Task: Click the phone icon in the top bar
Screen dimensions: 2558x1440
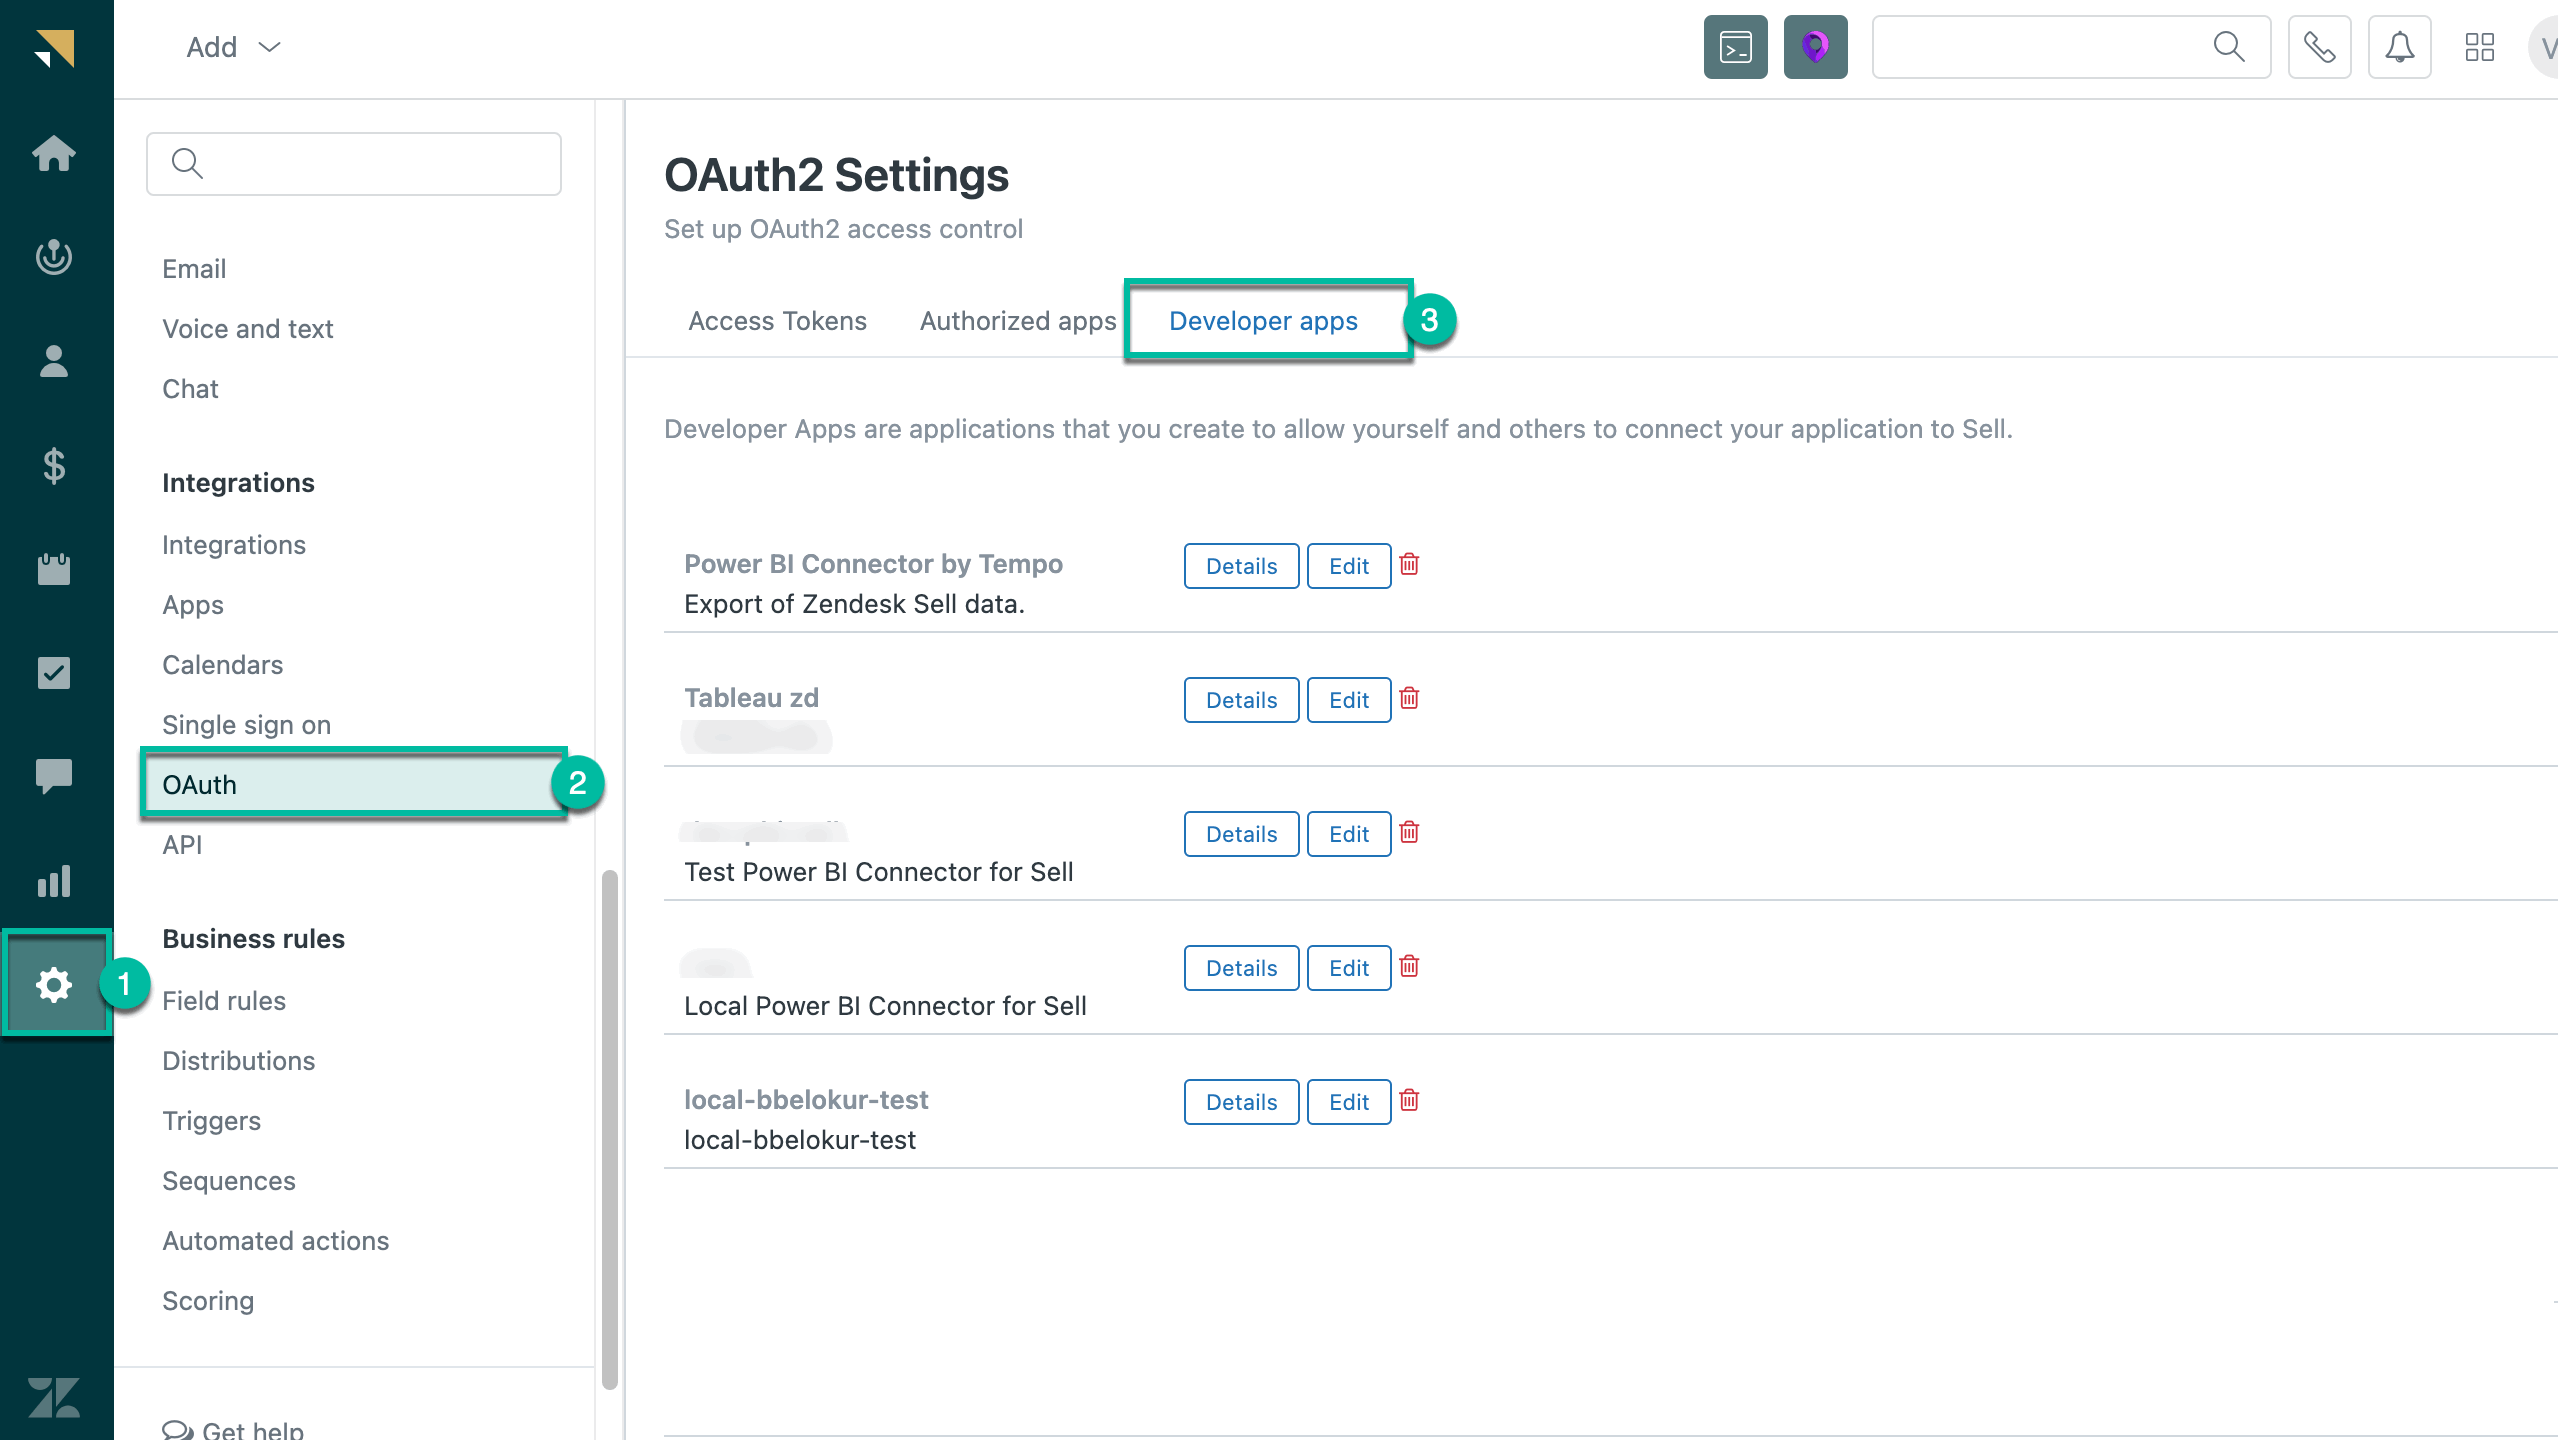Action: [x=2318, y=47]
